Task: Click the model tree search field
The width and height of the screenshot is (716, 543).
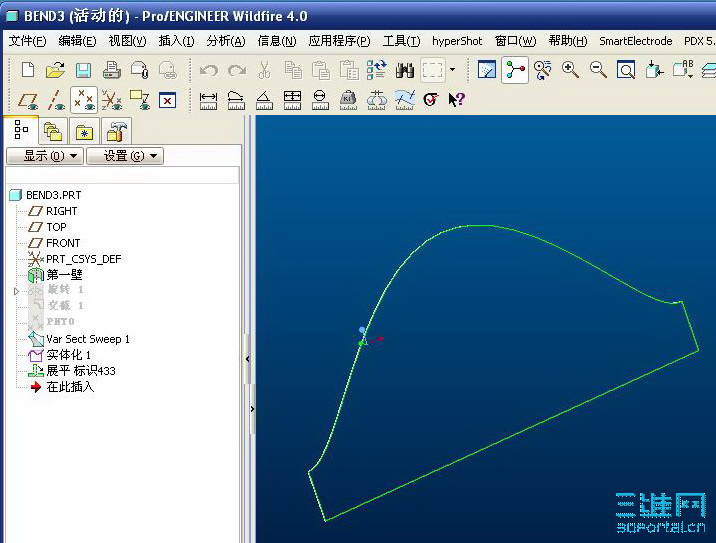Action: point(122,175)
